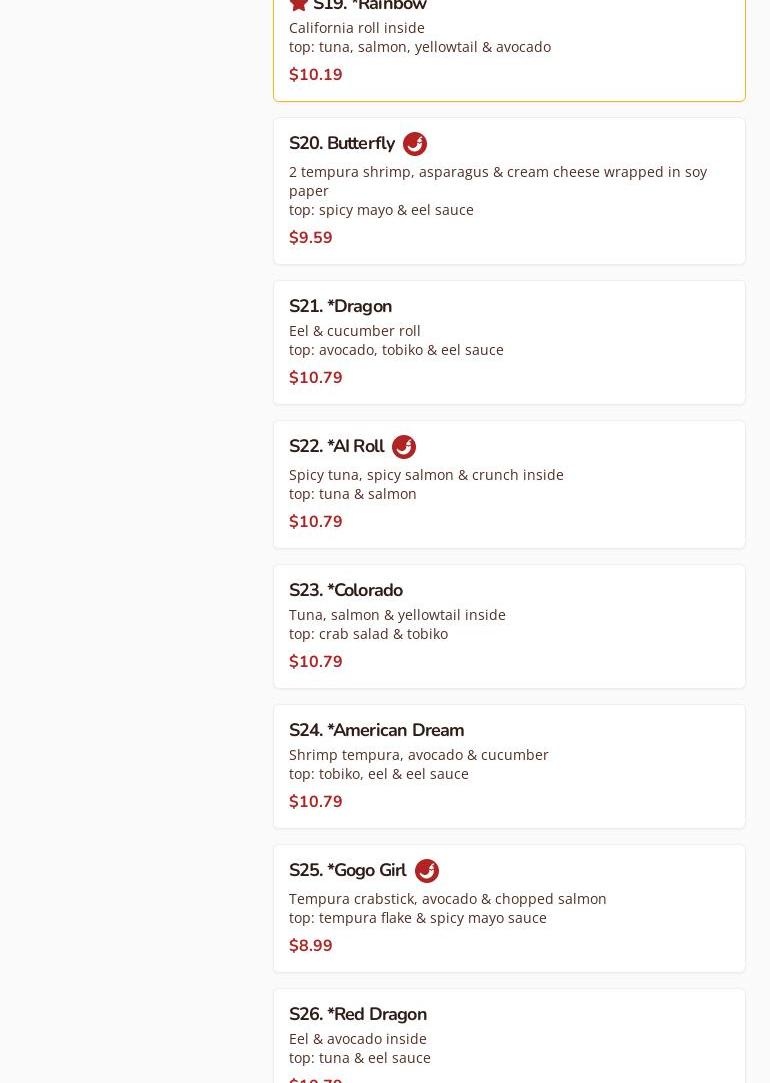Select the S20. Butterfly menu item title
This screenshot has width=770, height=1083.
[x=342, y=144]
